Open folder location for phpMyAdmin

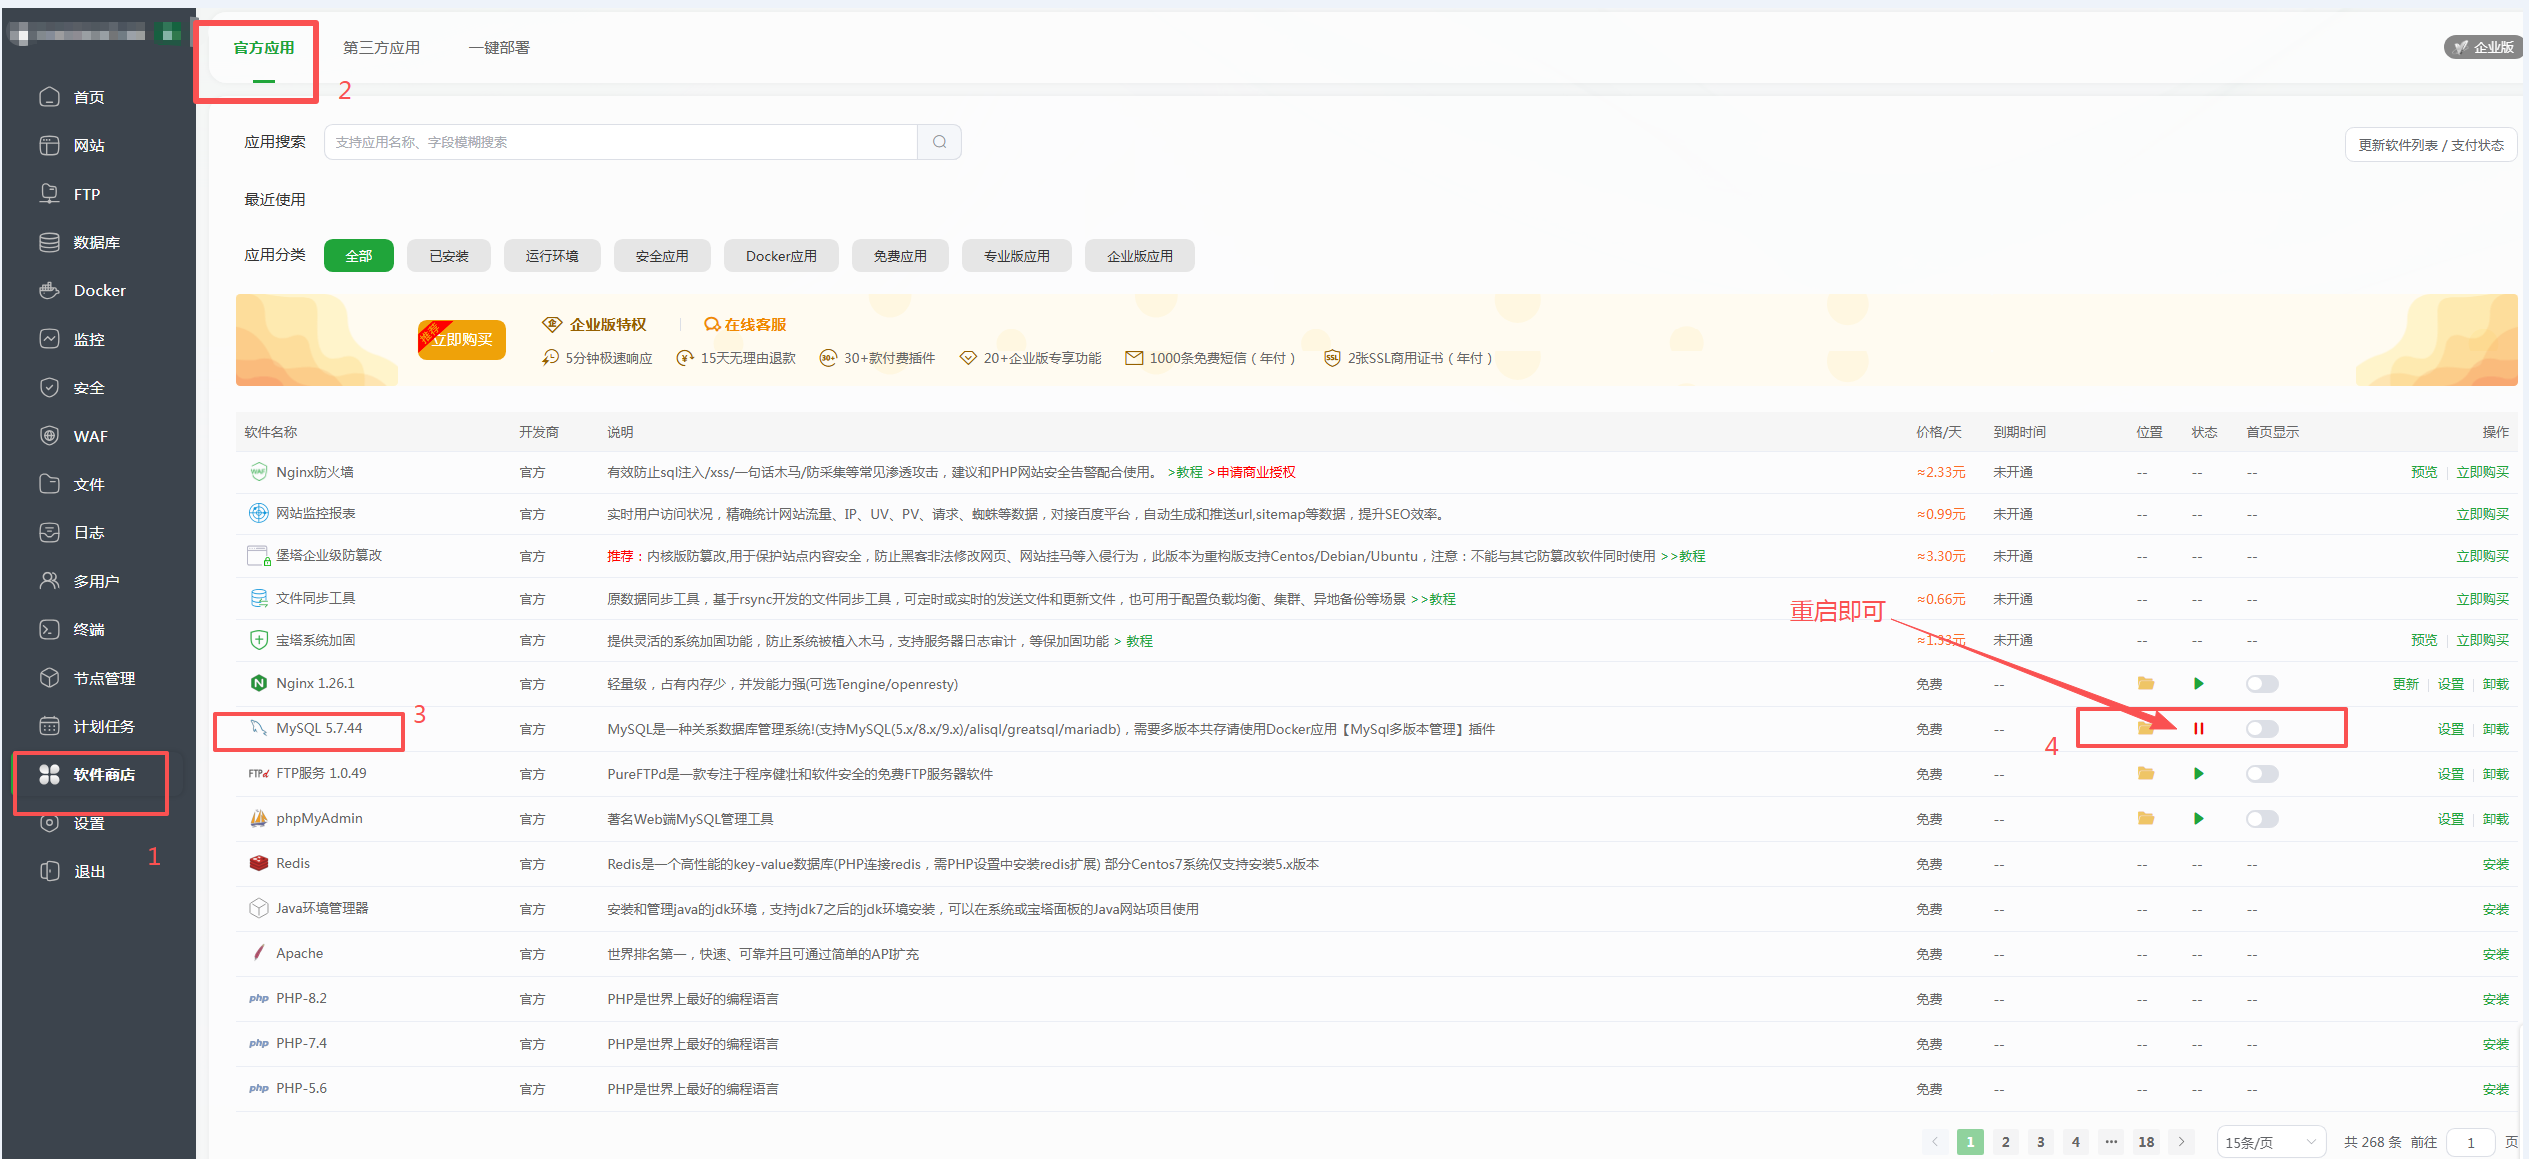(x=2145, y=819)
